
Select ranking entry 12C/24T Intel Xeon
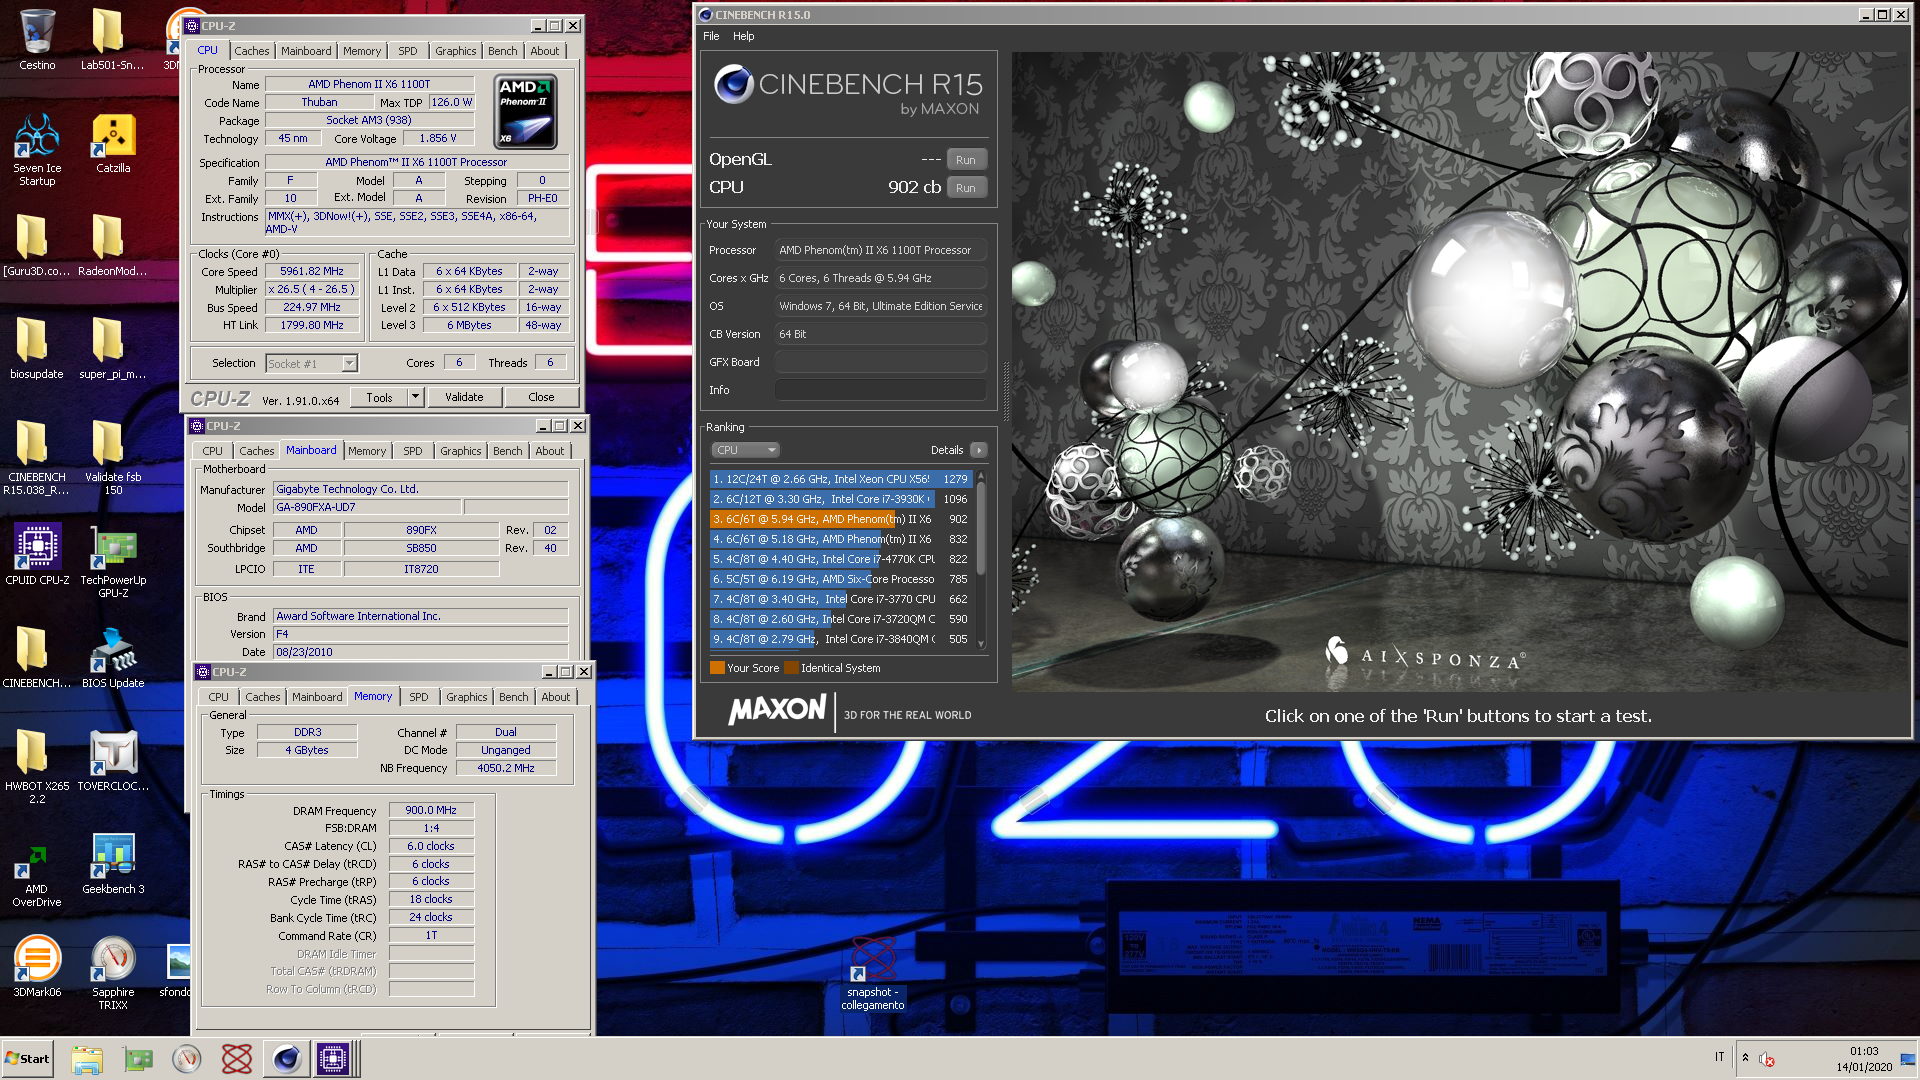(x=840, y=479)
